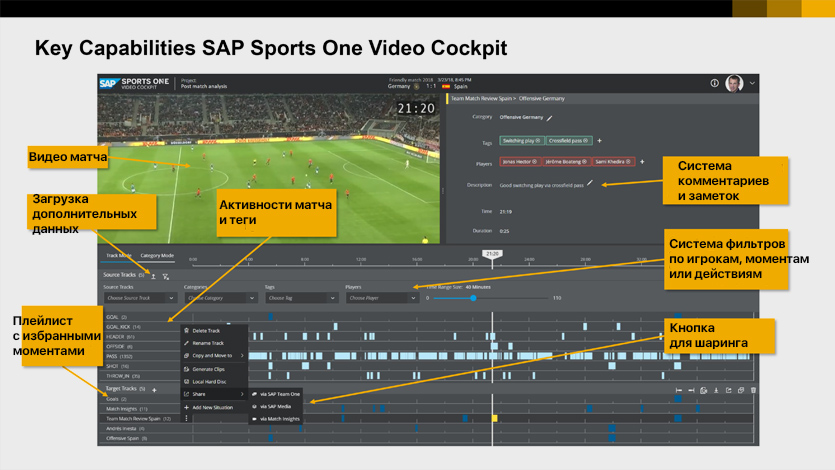This screenshot has height=470, width=835.
Task: Open the Choose Source Track dropdown
Action: click(x=140, y=298)
